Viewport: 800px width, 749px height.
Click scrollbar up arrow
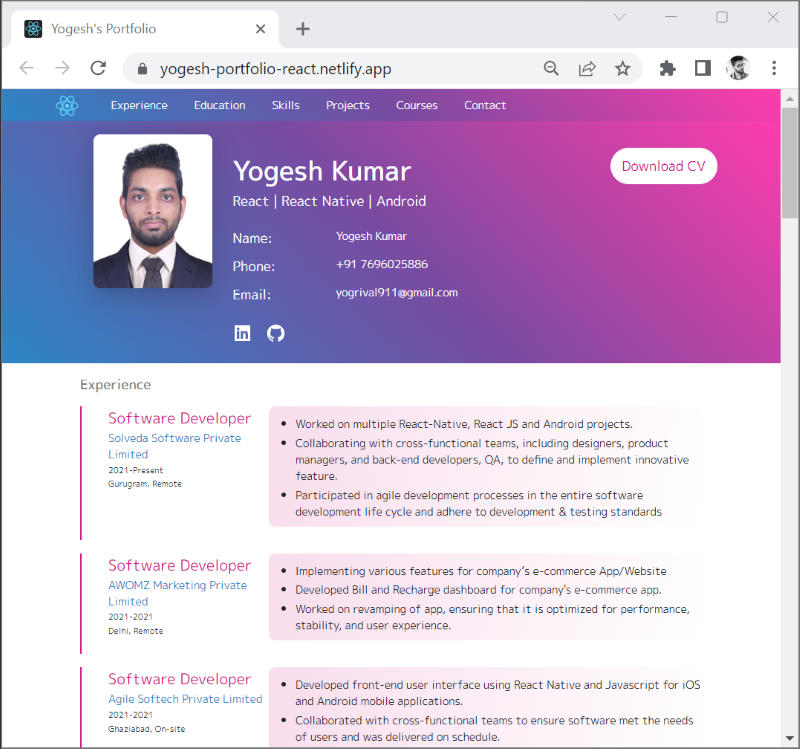click(790, 98)
